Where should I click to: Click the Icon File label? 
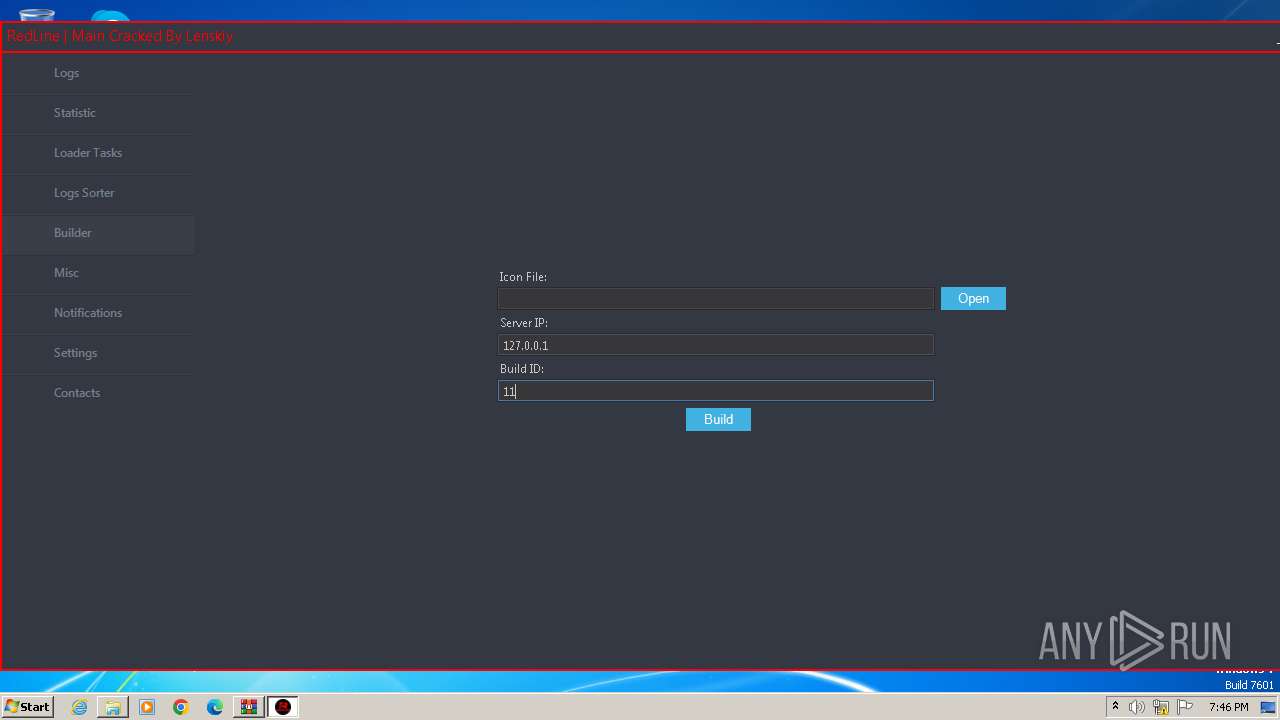(x=523, y=277)
